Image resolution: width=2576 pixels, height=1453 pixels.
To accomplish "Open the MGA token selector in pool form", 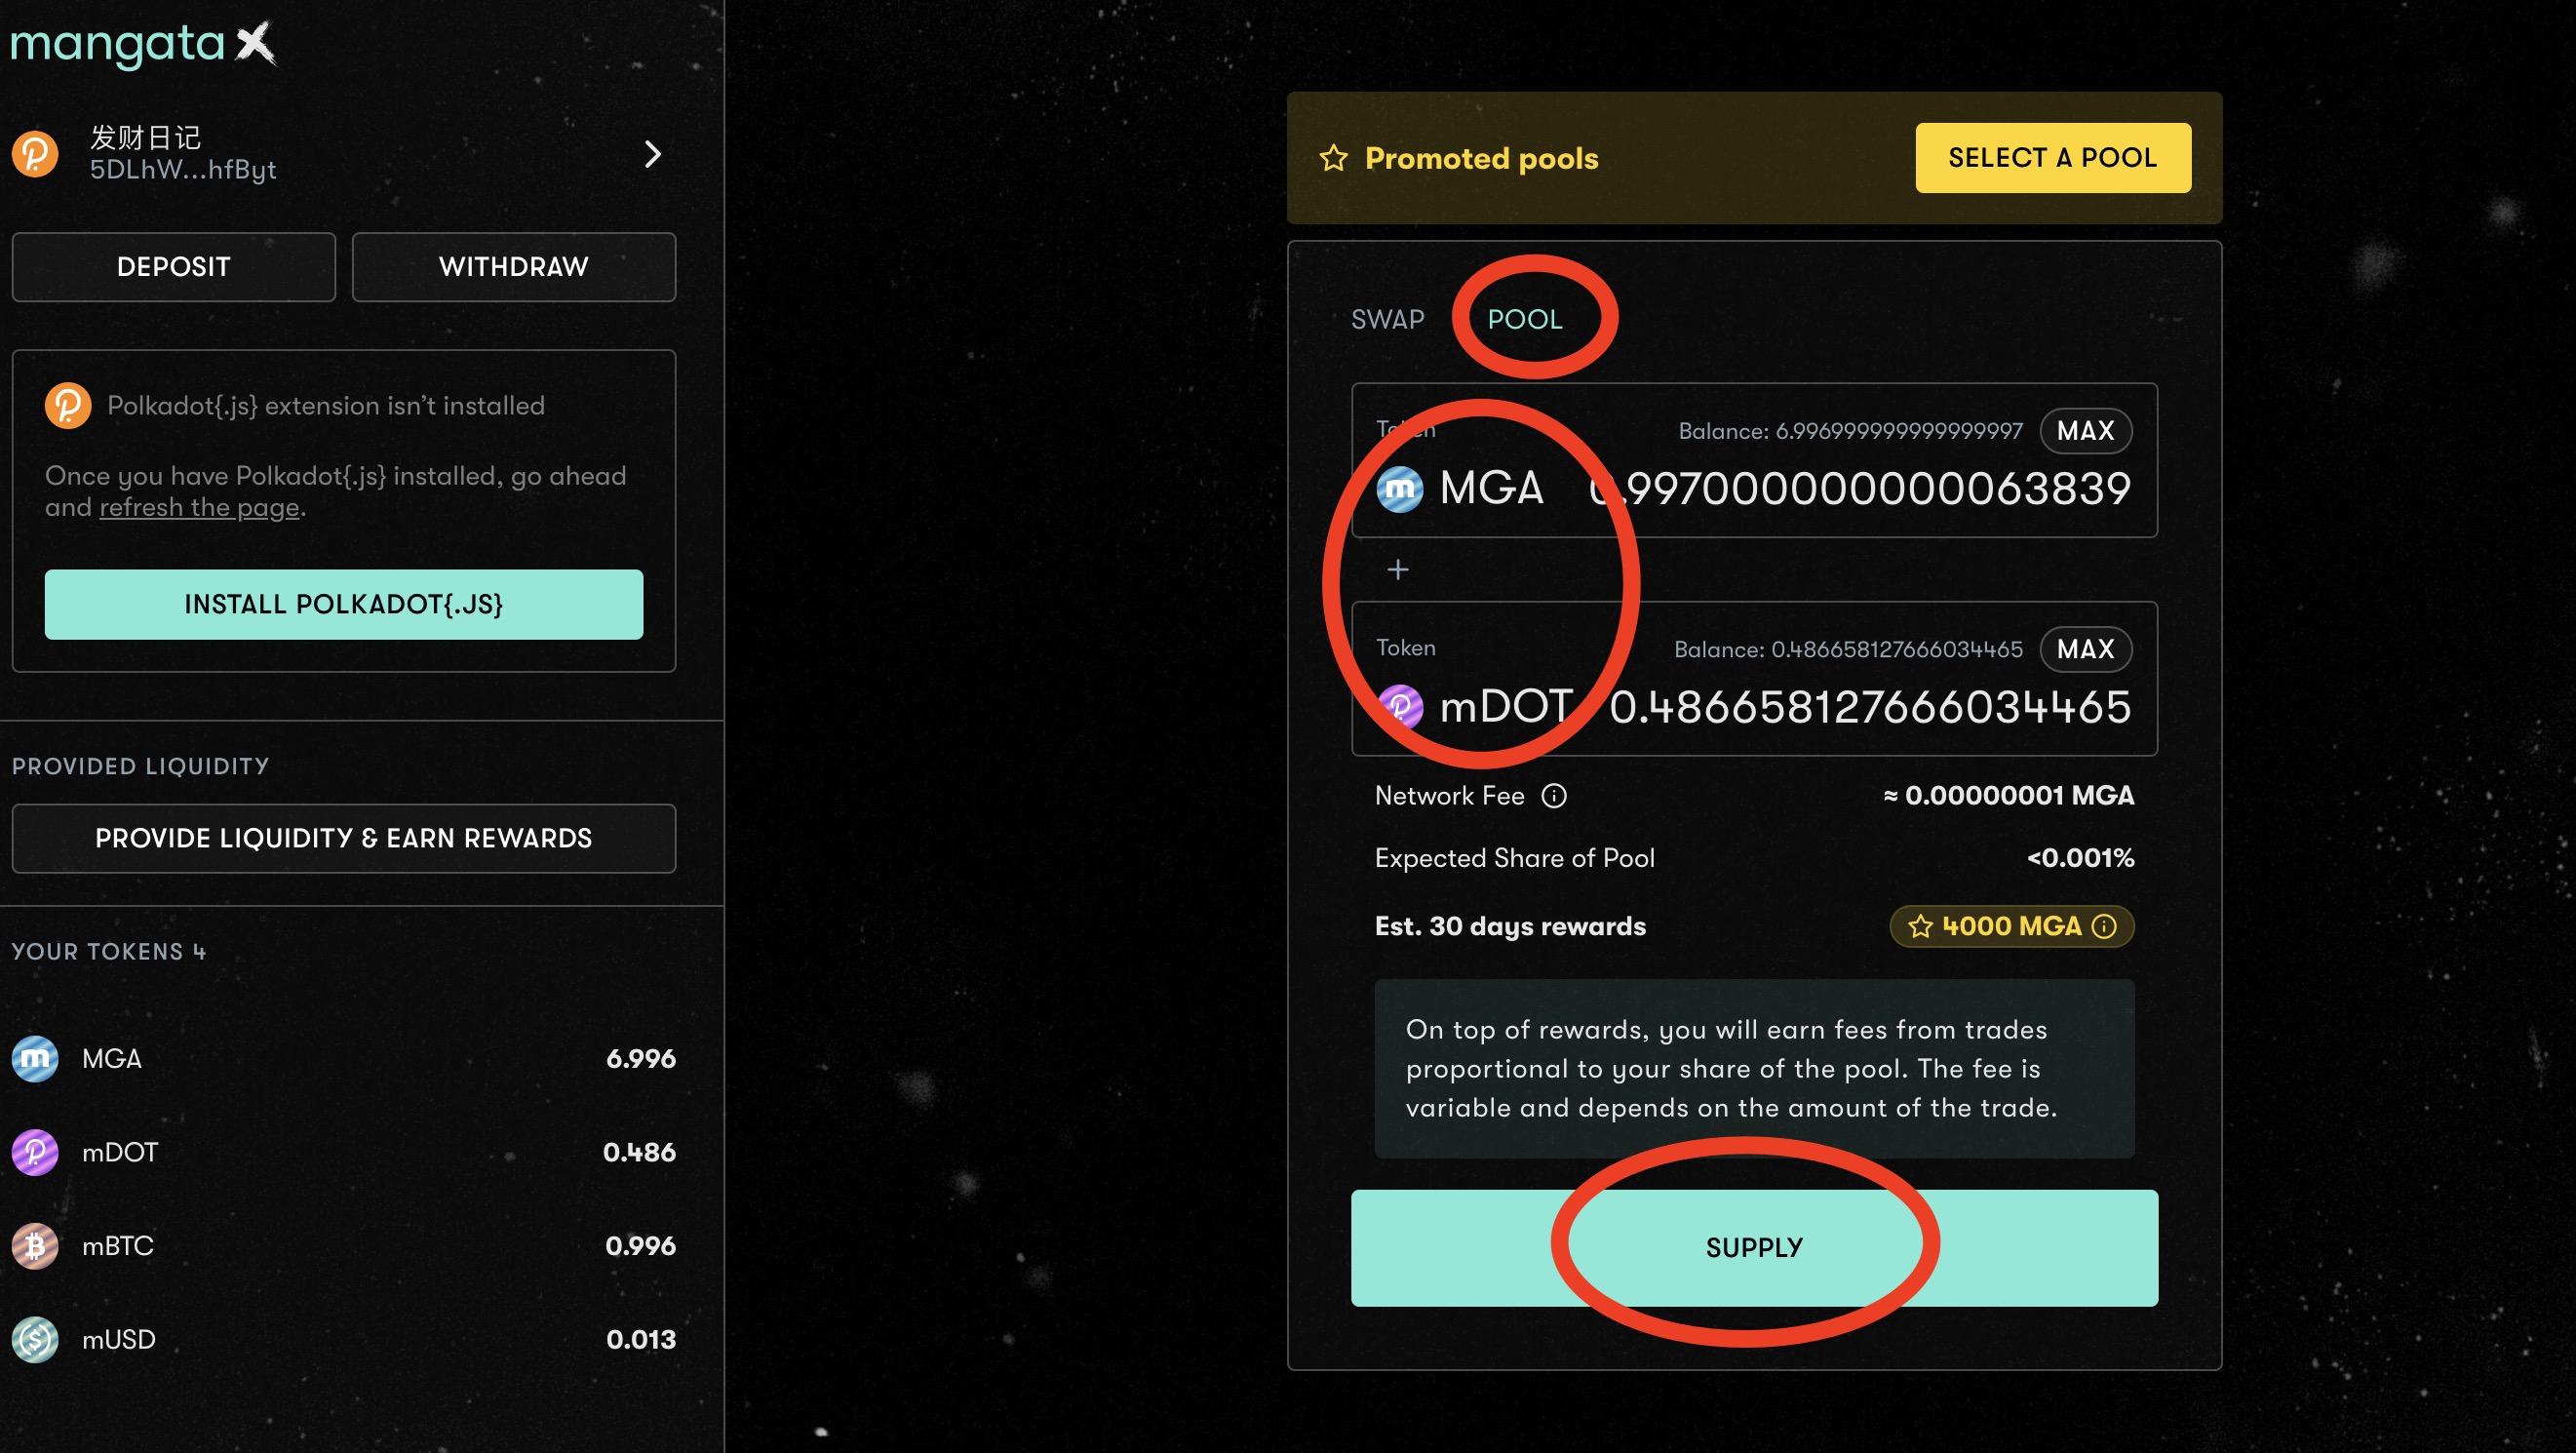I will pyautogui.click(x=1461, y=489).
